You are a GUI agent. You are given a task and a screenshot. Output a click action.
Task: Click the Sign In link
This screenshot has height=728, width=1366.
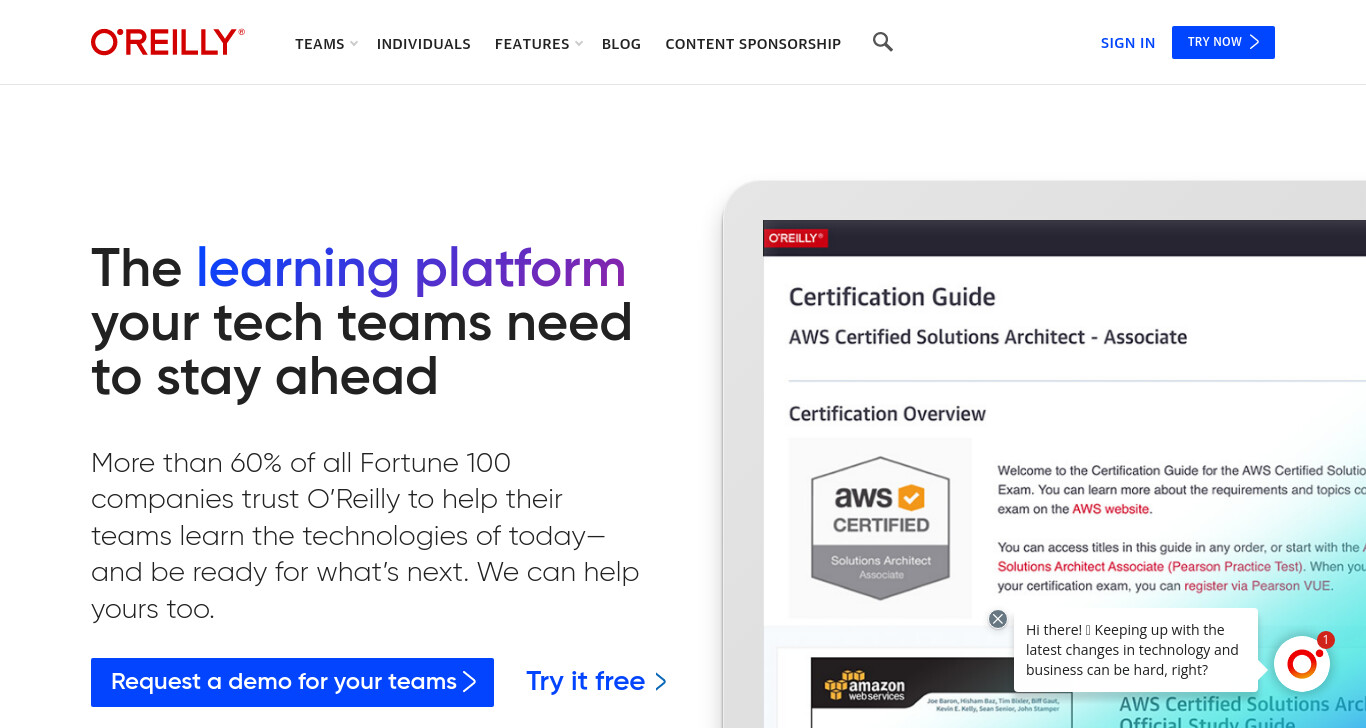1128,43
